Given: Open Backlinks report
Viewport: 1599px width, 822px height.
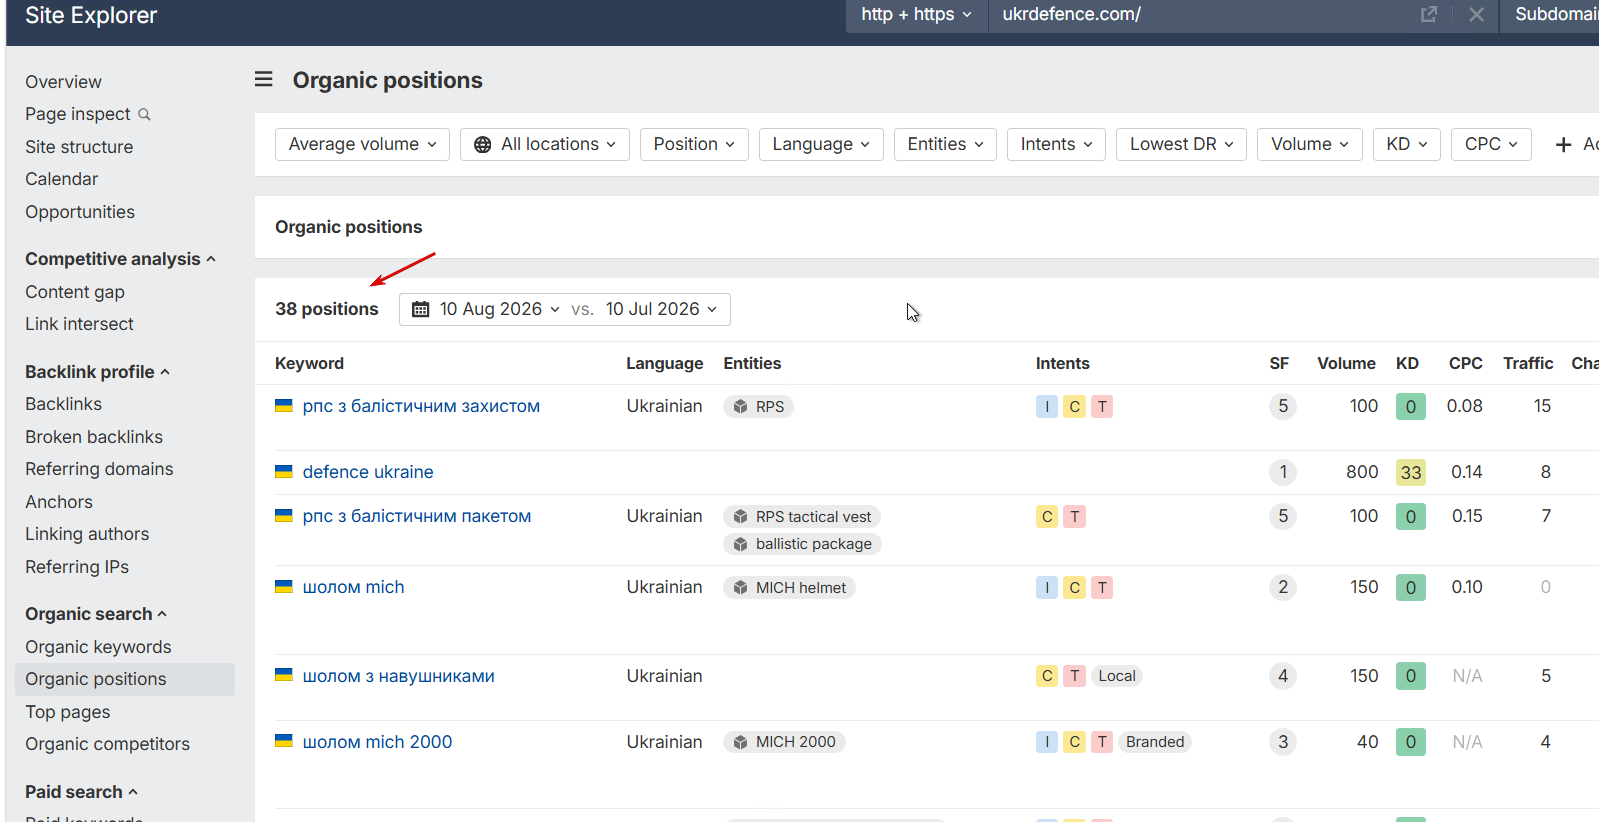Looking at the screenshot, I should (63, 404).
